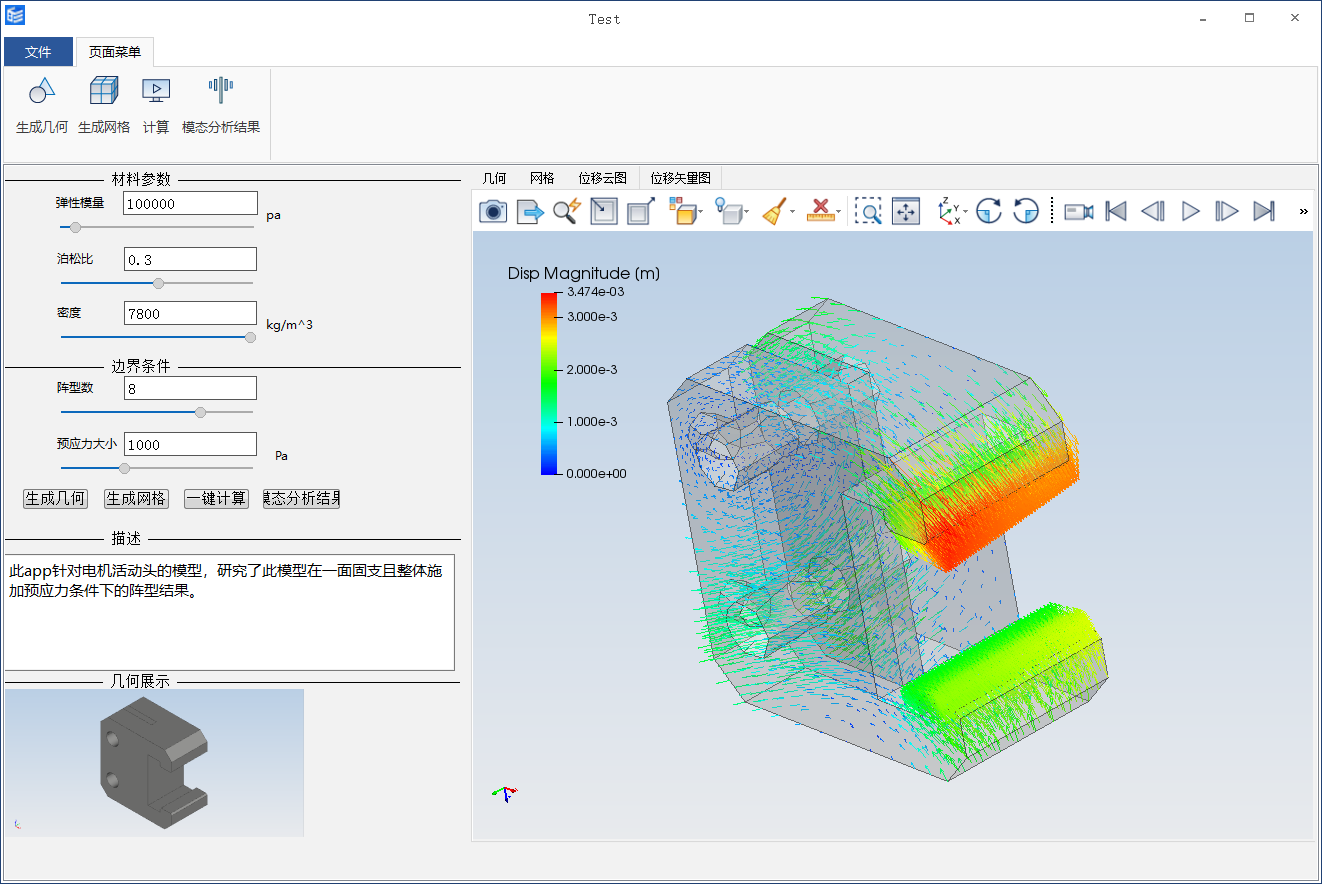This screenshot has width=1322, height=884.
Task: Open dropdown arrow beside light bulb cube icon
Action: coord(747,212)
